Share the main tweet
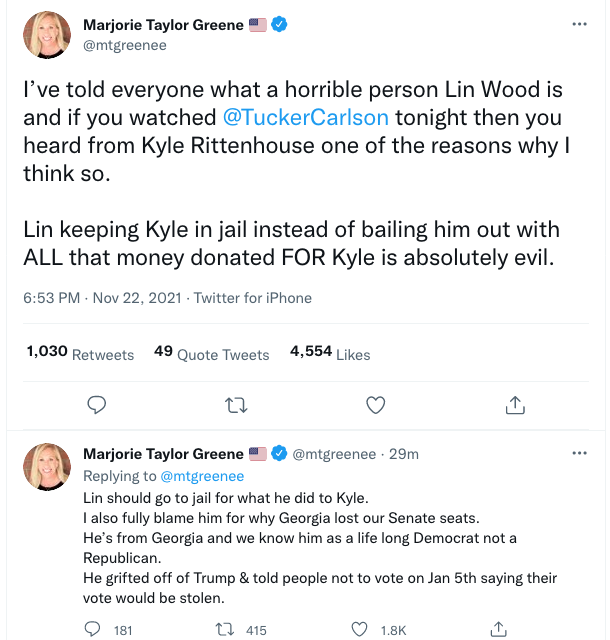The height and width of the screenshot is (640, 610). click(x=515, y=405)
